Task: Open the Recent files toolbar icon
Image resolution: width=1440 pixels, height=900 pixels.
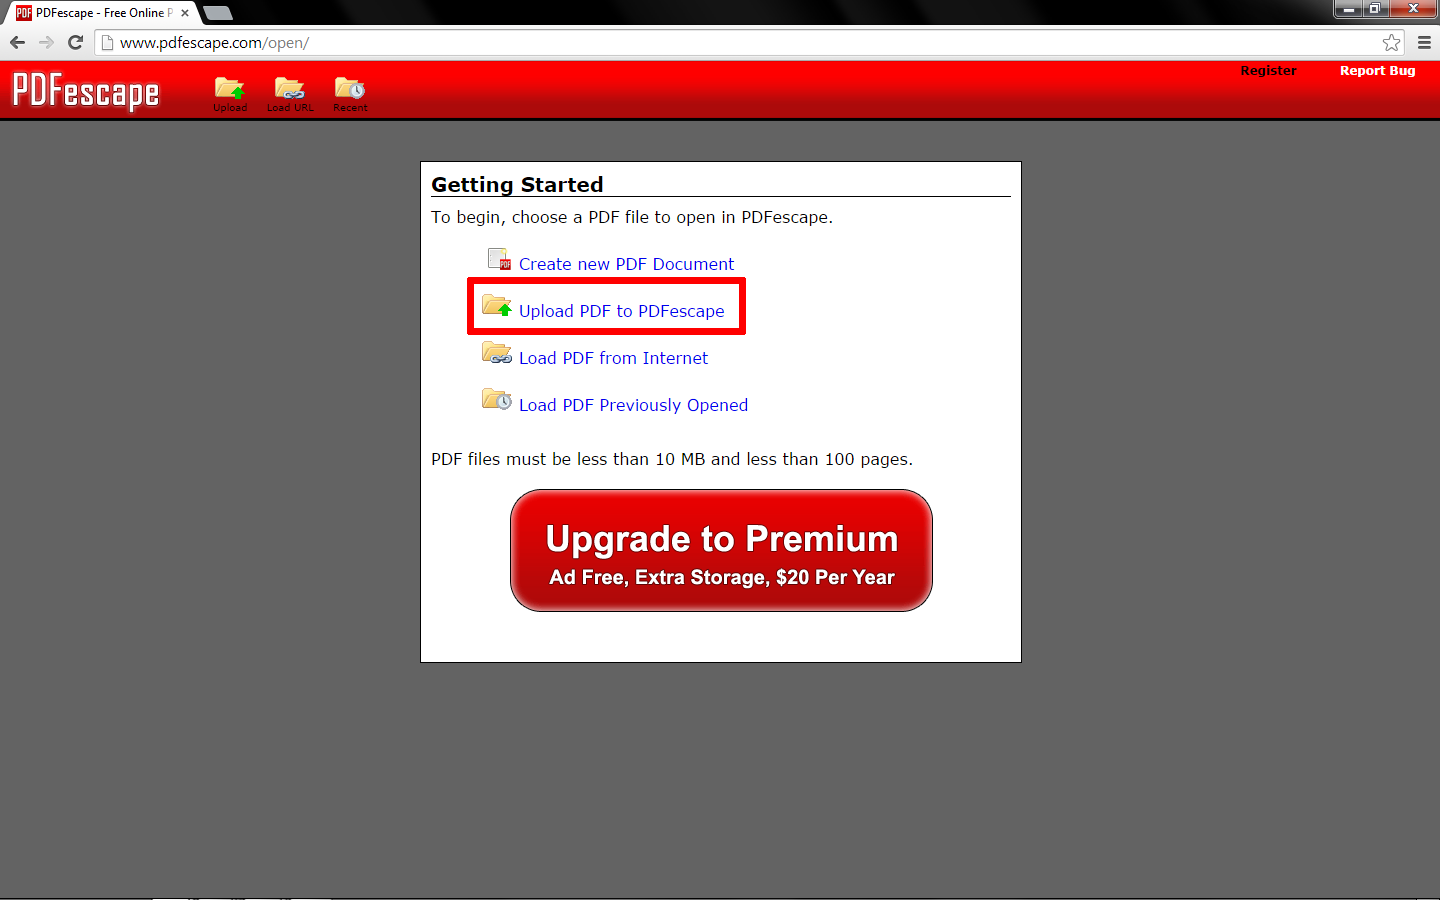Action: coord(350,90)
